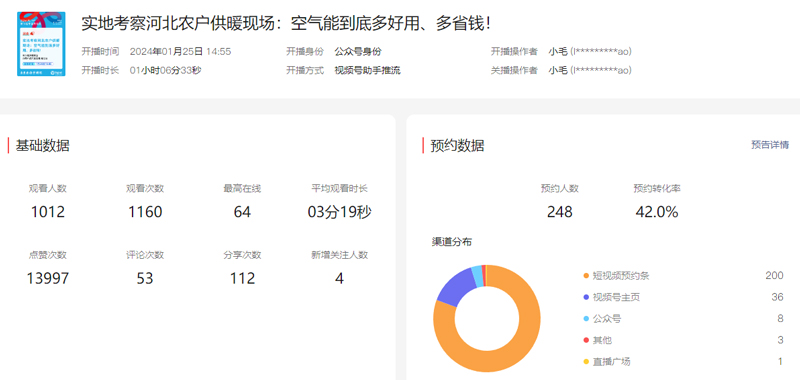Click the 新增关注人数 value 4
Image resolution: width=800 pixels, height=380 pixels.
click(x=339, y=278)
